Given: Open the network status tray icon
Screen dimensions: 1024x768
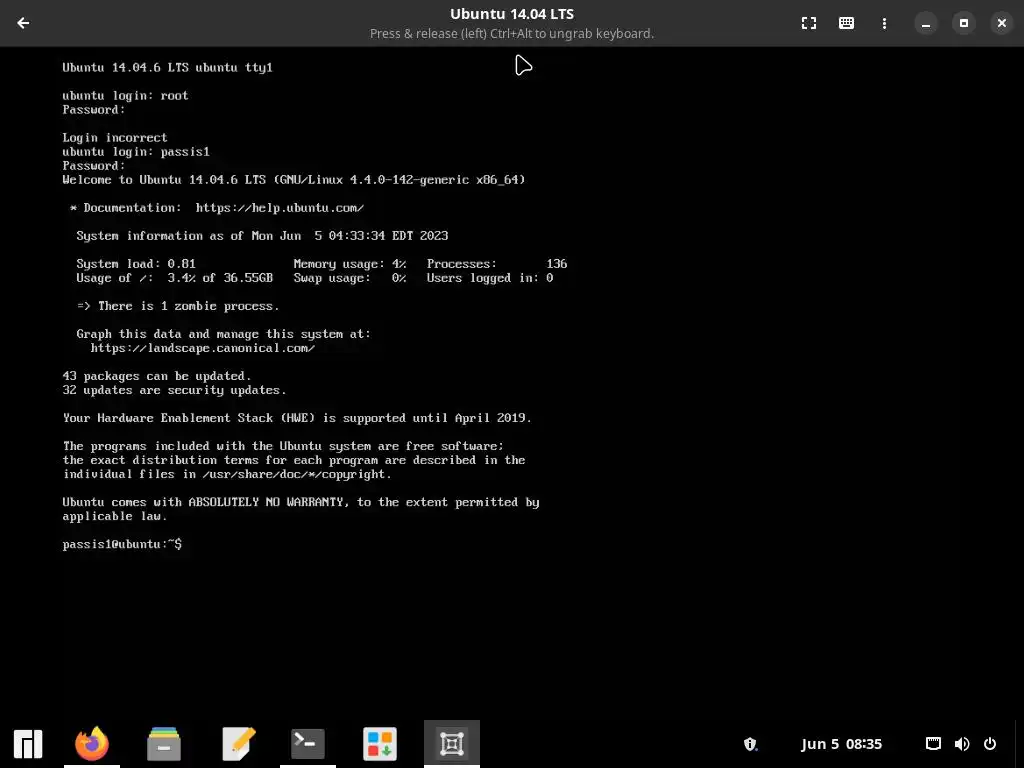Looking at the screenshot, I should click(933, 744).
